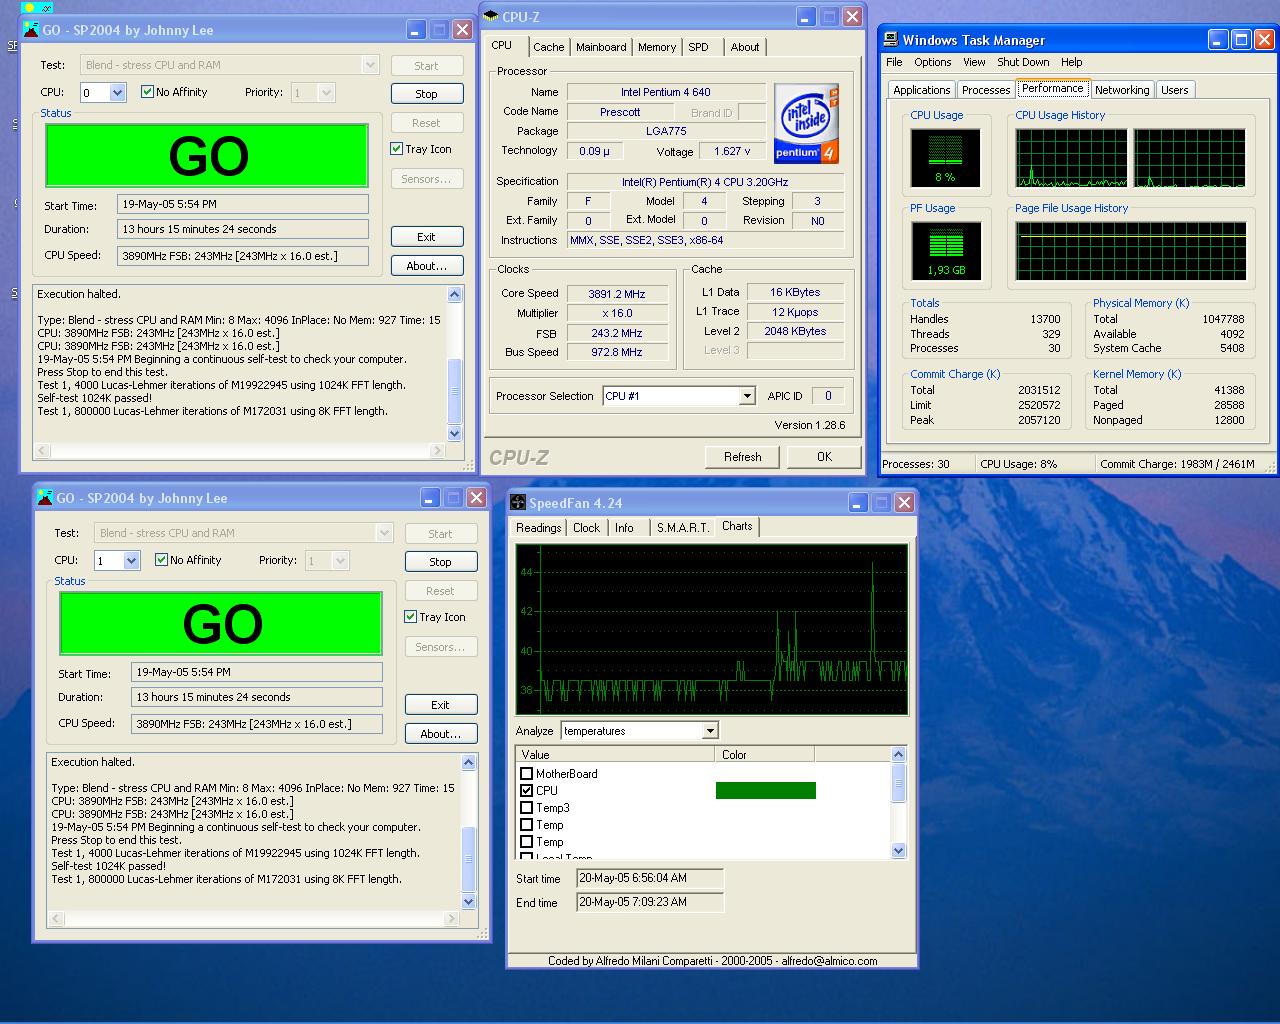
Task: Enable the Temp3 checkbox in SpeedFan
Action: (x=527, y=808)
